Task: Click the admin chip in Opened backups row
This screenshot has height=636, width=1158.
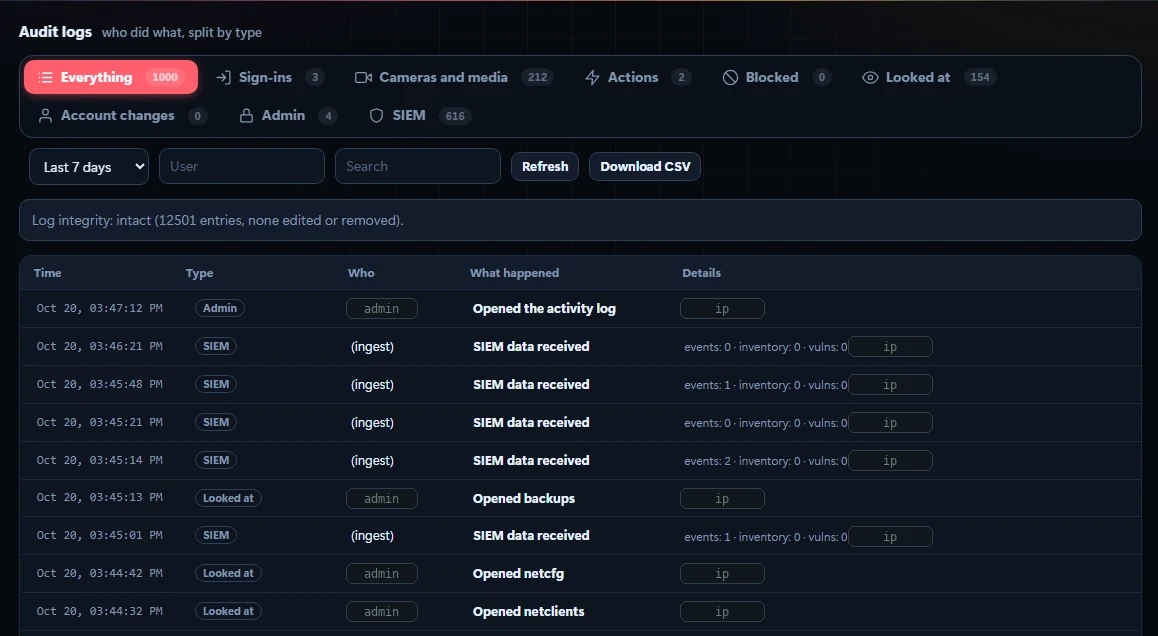Action: (x=382, y=499)
